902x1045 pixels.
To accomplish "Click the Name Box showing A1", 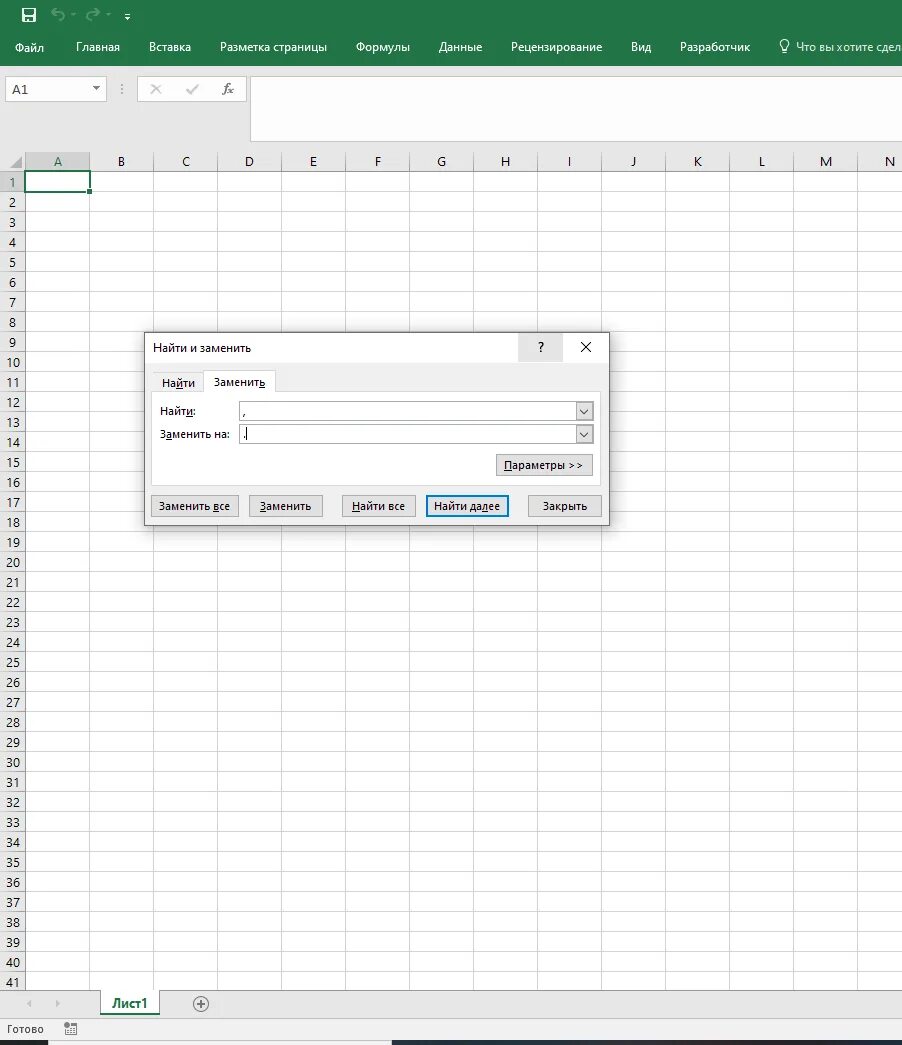I will tap(47, 89).
